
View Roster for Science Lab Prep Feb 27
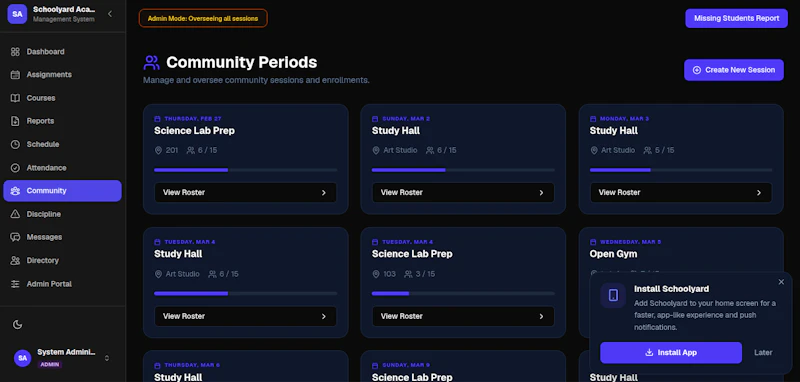(x=245, y=193)
